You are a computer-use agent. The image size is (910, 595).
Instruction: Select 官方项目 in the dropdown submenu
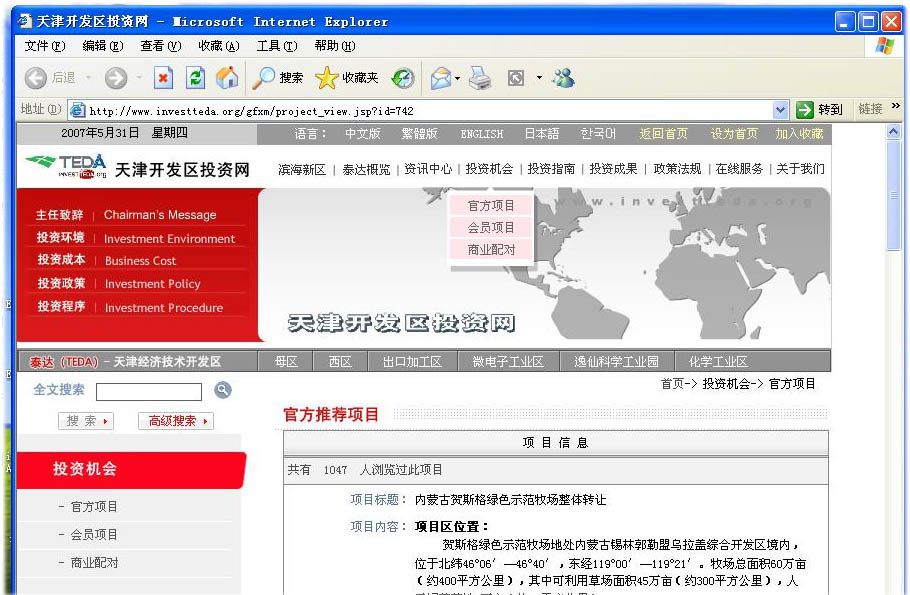[491, 205]
